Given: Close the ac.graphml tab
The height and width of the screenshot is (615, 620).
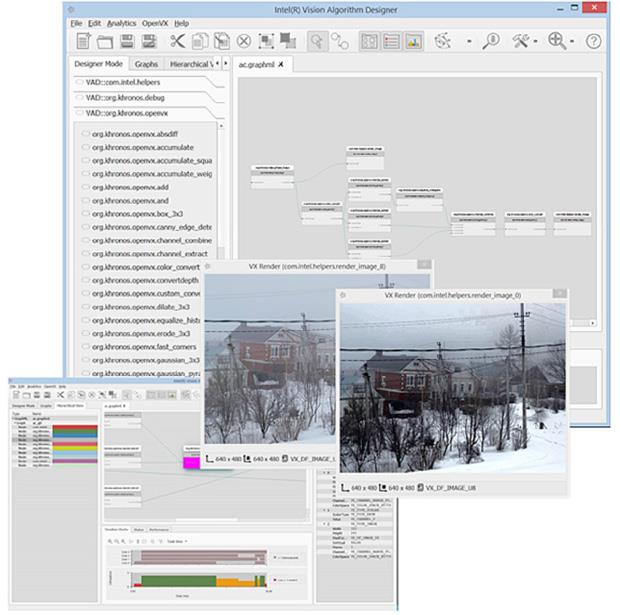Looking at the screenshot, I should pos(282,64).
